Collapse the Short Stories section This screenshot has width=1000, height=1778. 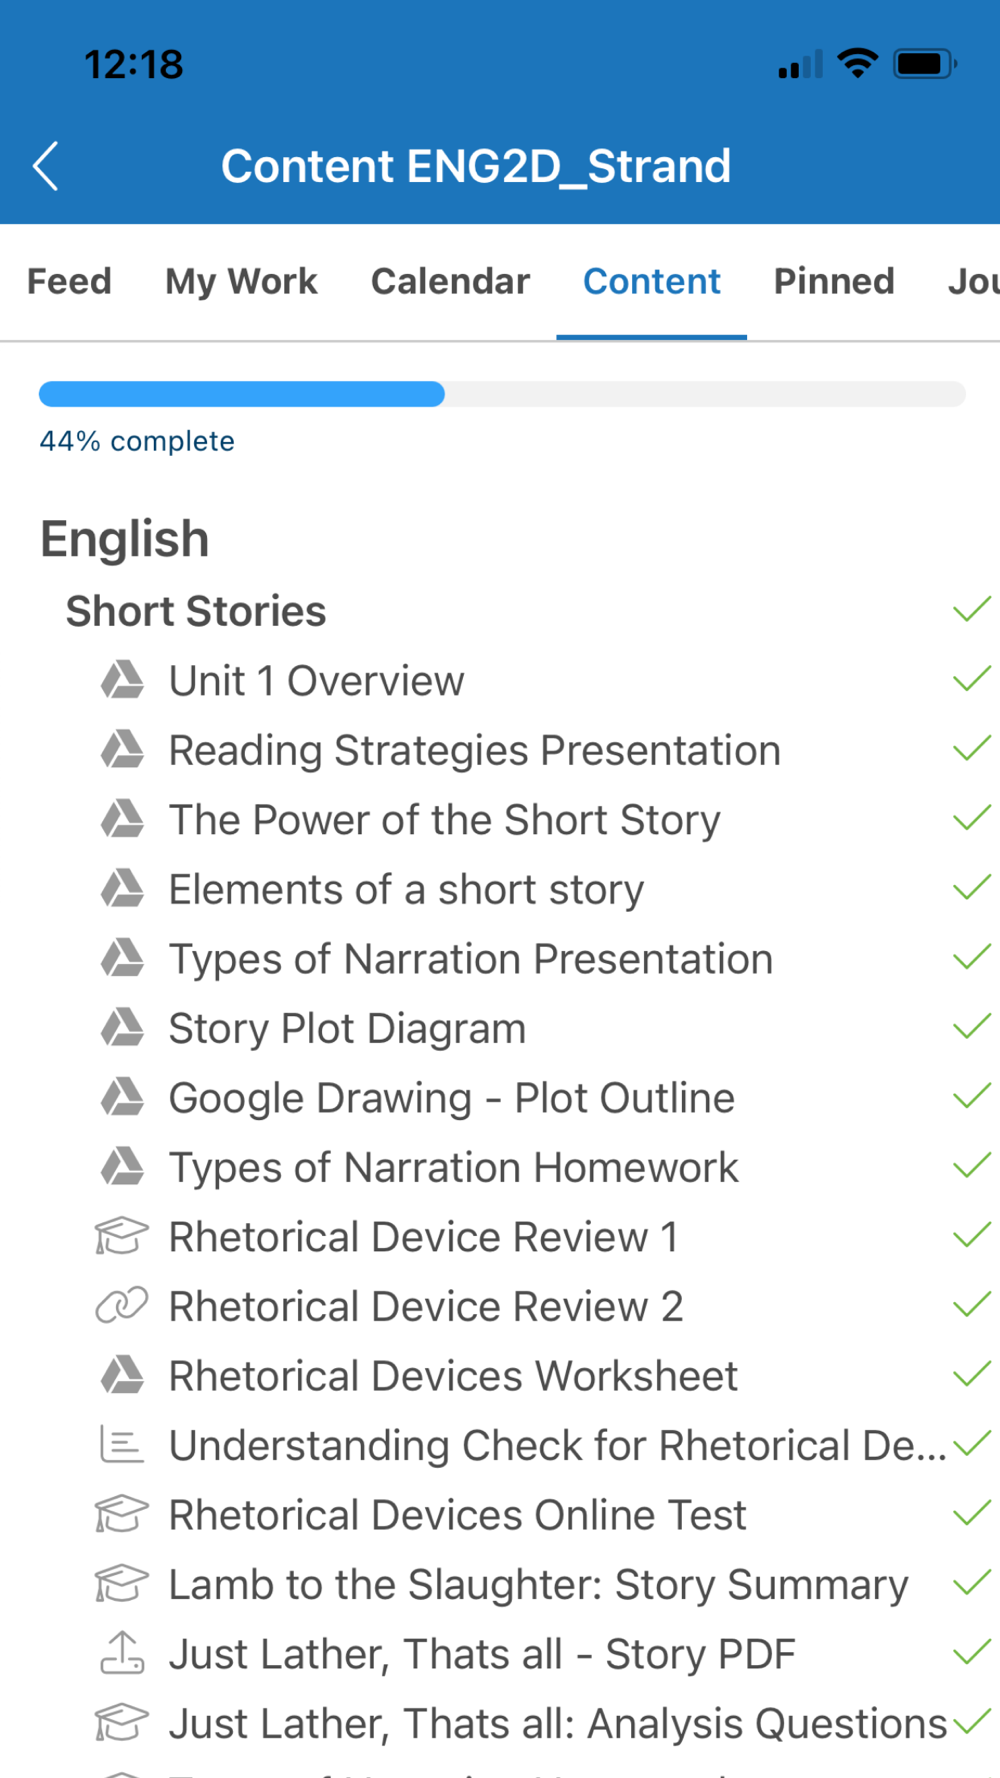pos(196,611)
